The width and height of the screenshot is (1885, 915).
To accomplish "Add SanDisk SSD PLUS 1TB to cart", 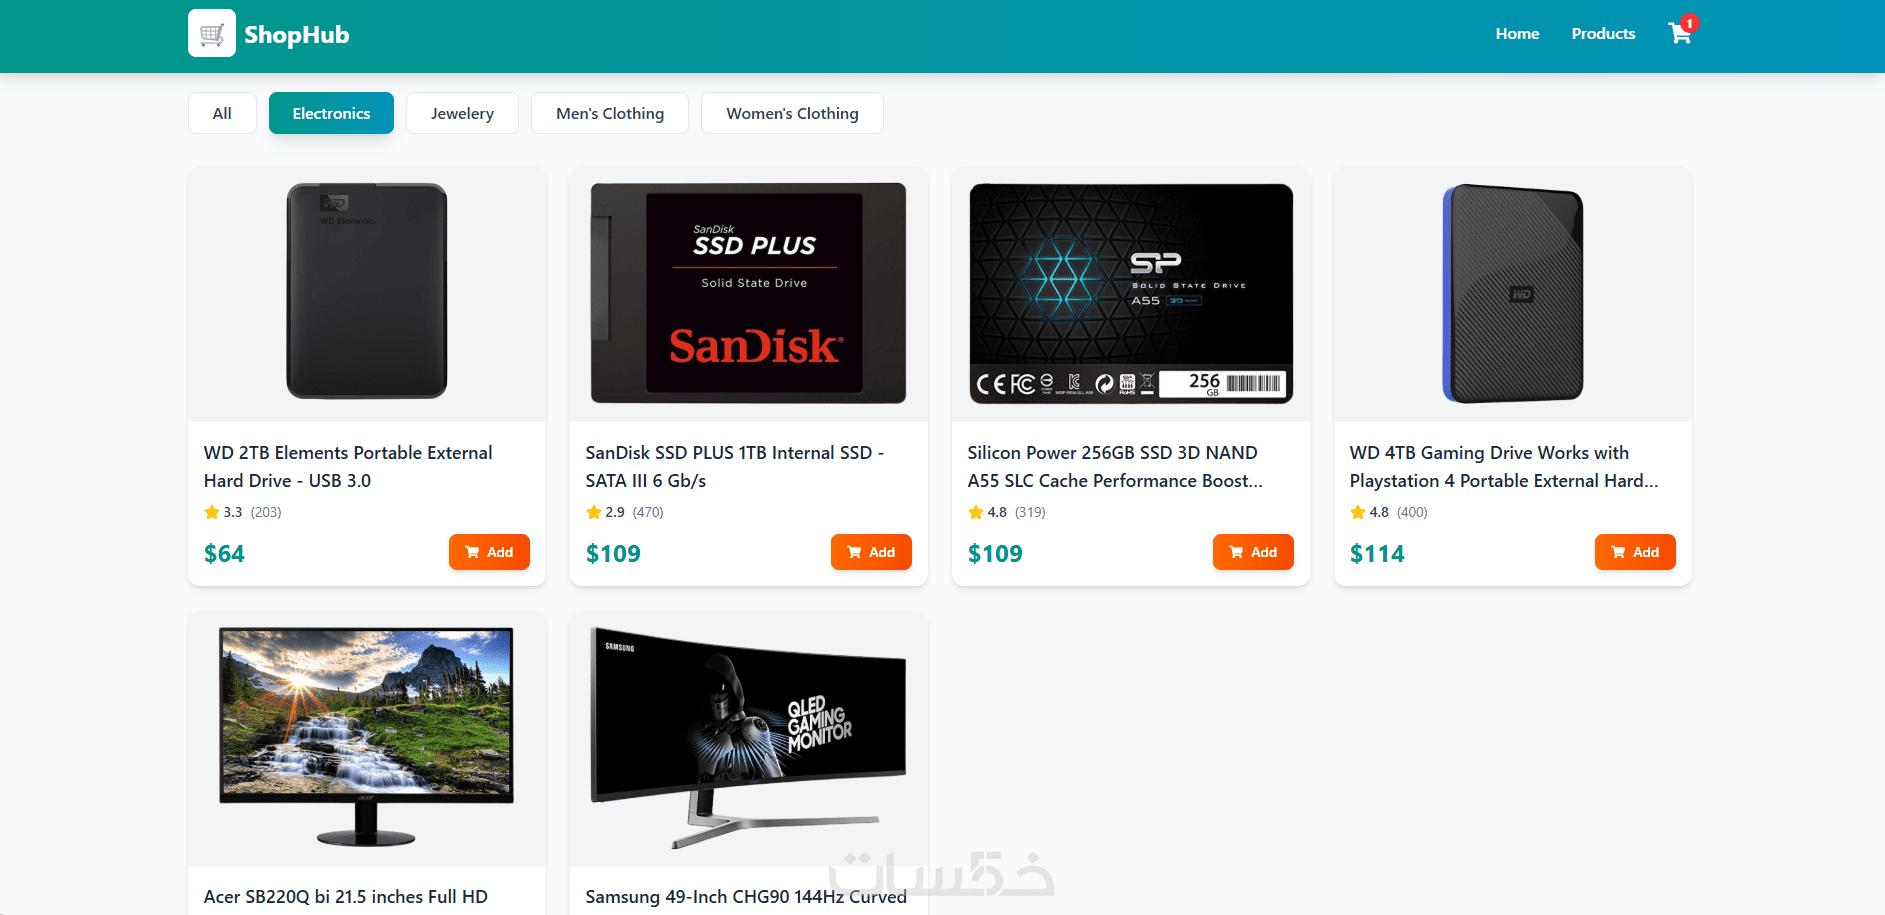I will click(871, 552).
